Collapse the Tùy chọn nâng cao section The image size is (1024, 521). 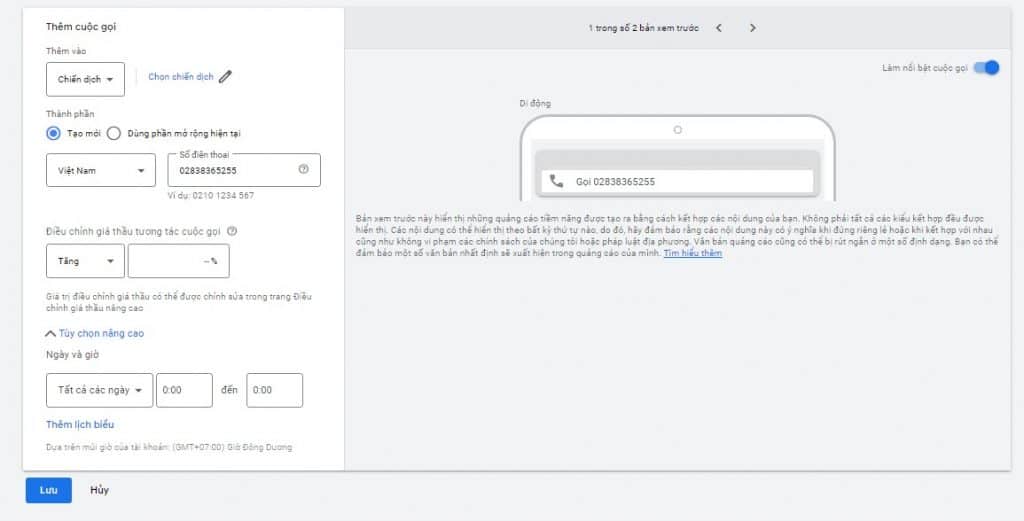point(95,333)
